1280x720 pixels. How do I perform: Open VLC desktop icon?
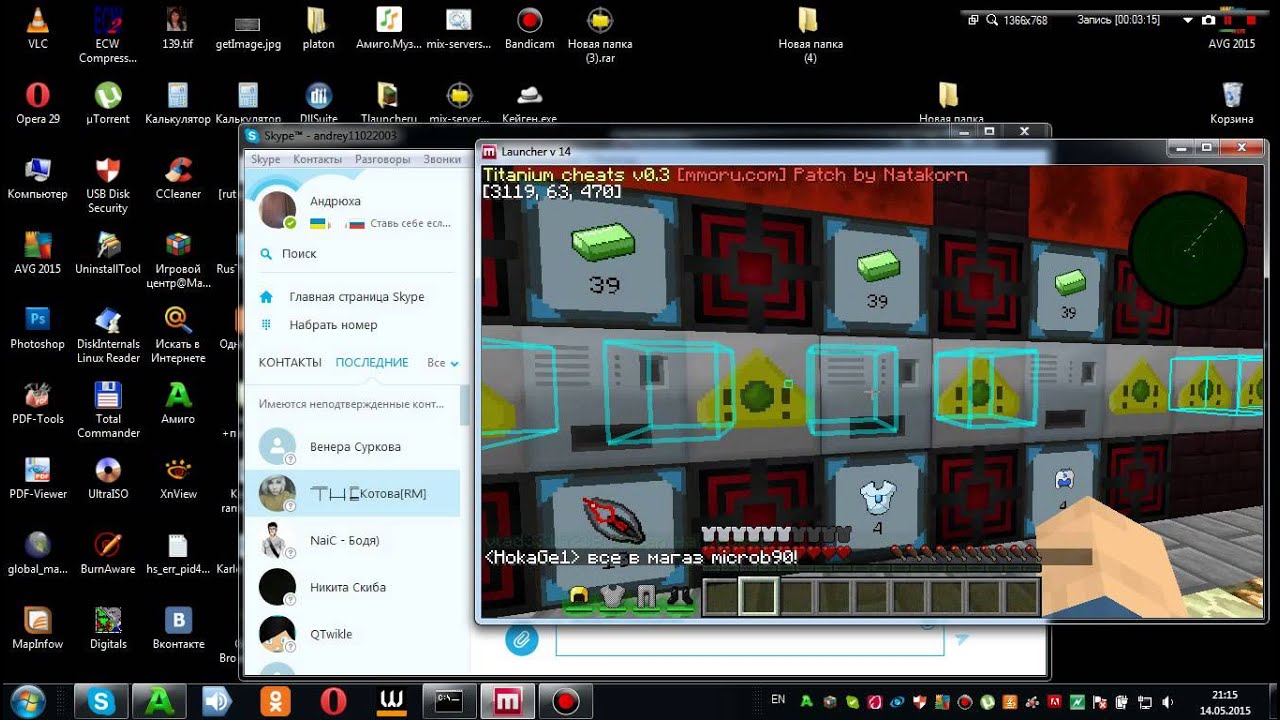[x=38, y=28]
